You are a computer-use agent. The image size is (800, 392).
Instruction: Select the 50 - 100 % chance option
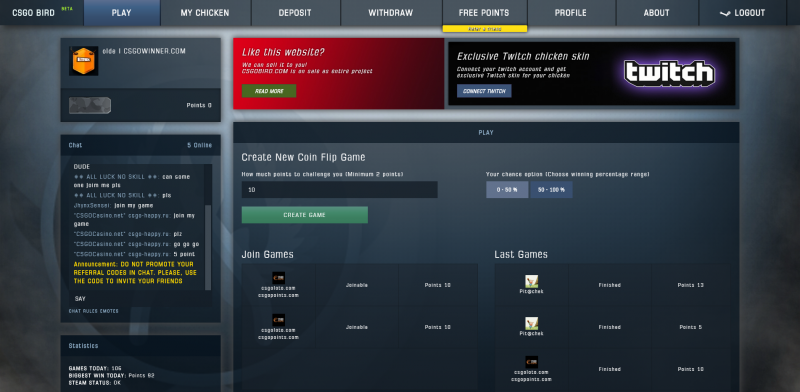click(x=551, y=189)
